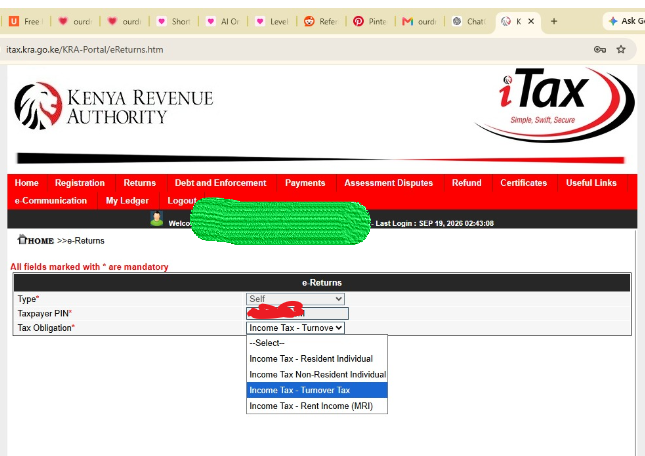Open the Registration menu
The width and height of the screenshot is (645, 456).
80,183
